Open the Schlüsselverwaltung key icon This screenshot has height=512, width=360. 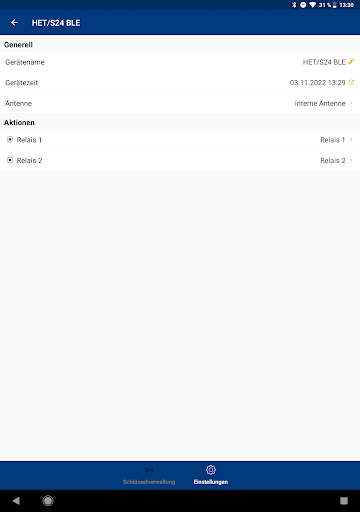coord(149,470)
